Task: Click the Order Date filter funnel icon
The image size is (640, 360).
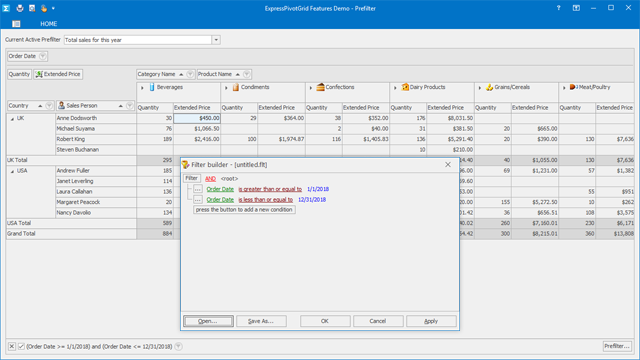Action: coord(42,56)
